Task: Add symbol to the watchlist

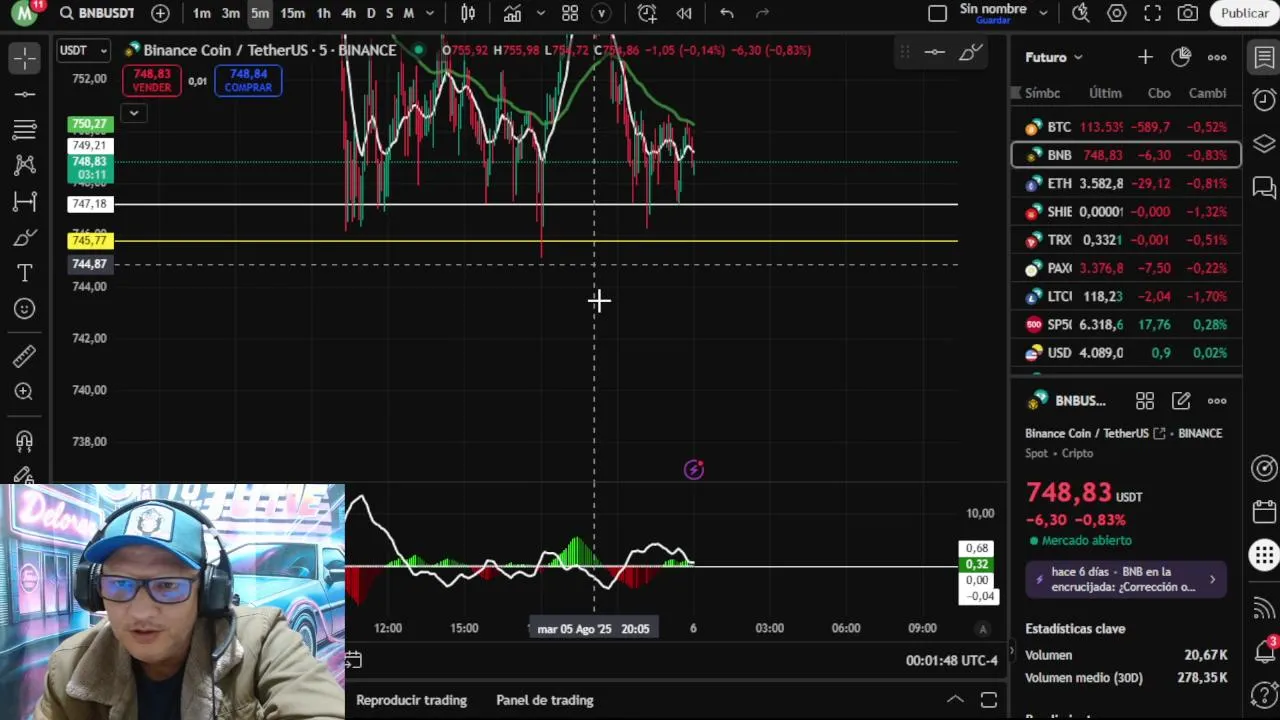Action: tap(1145, 57)
